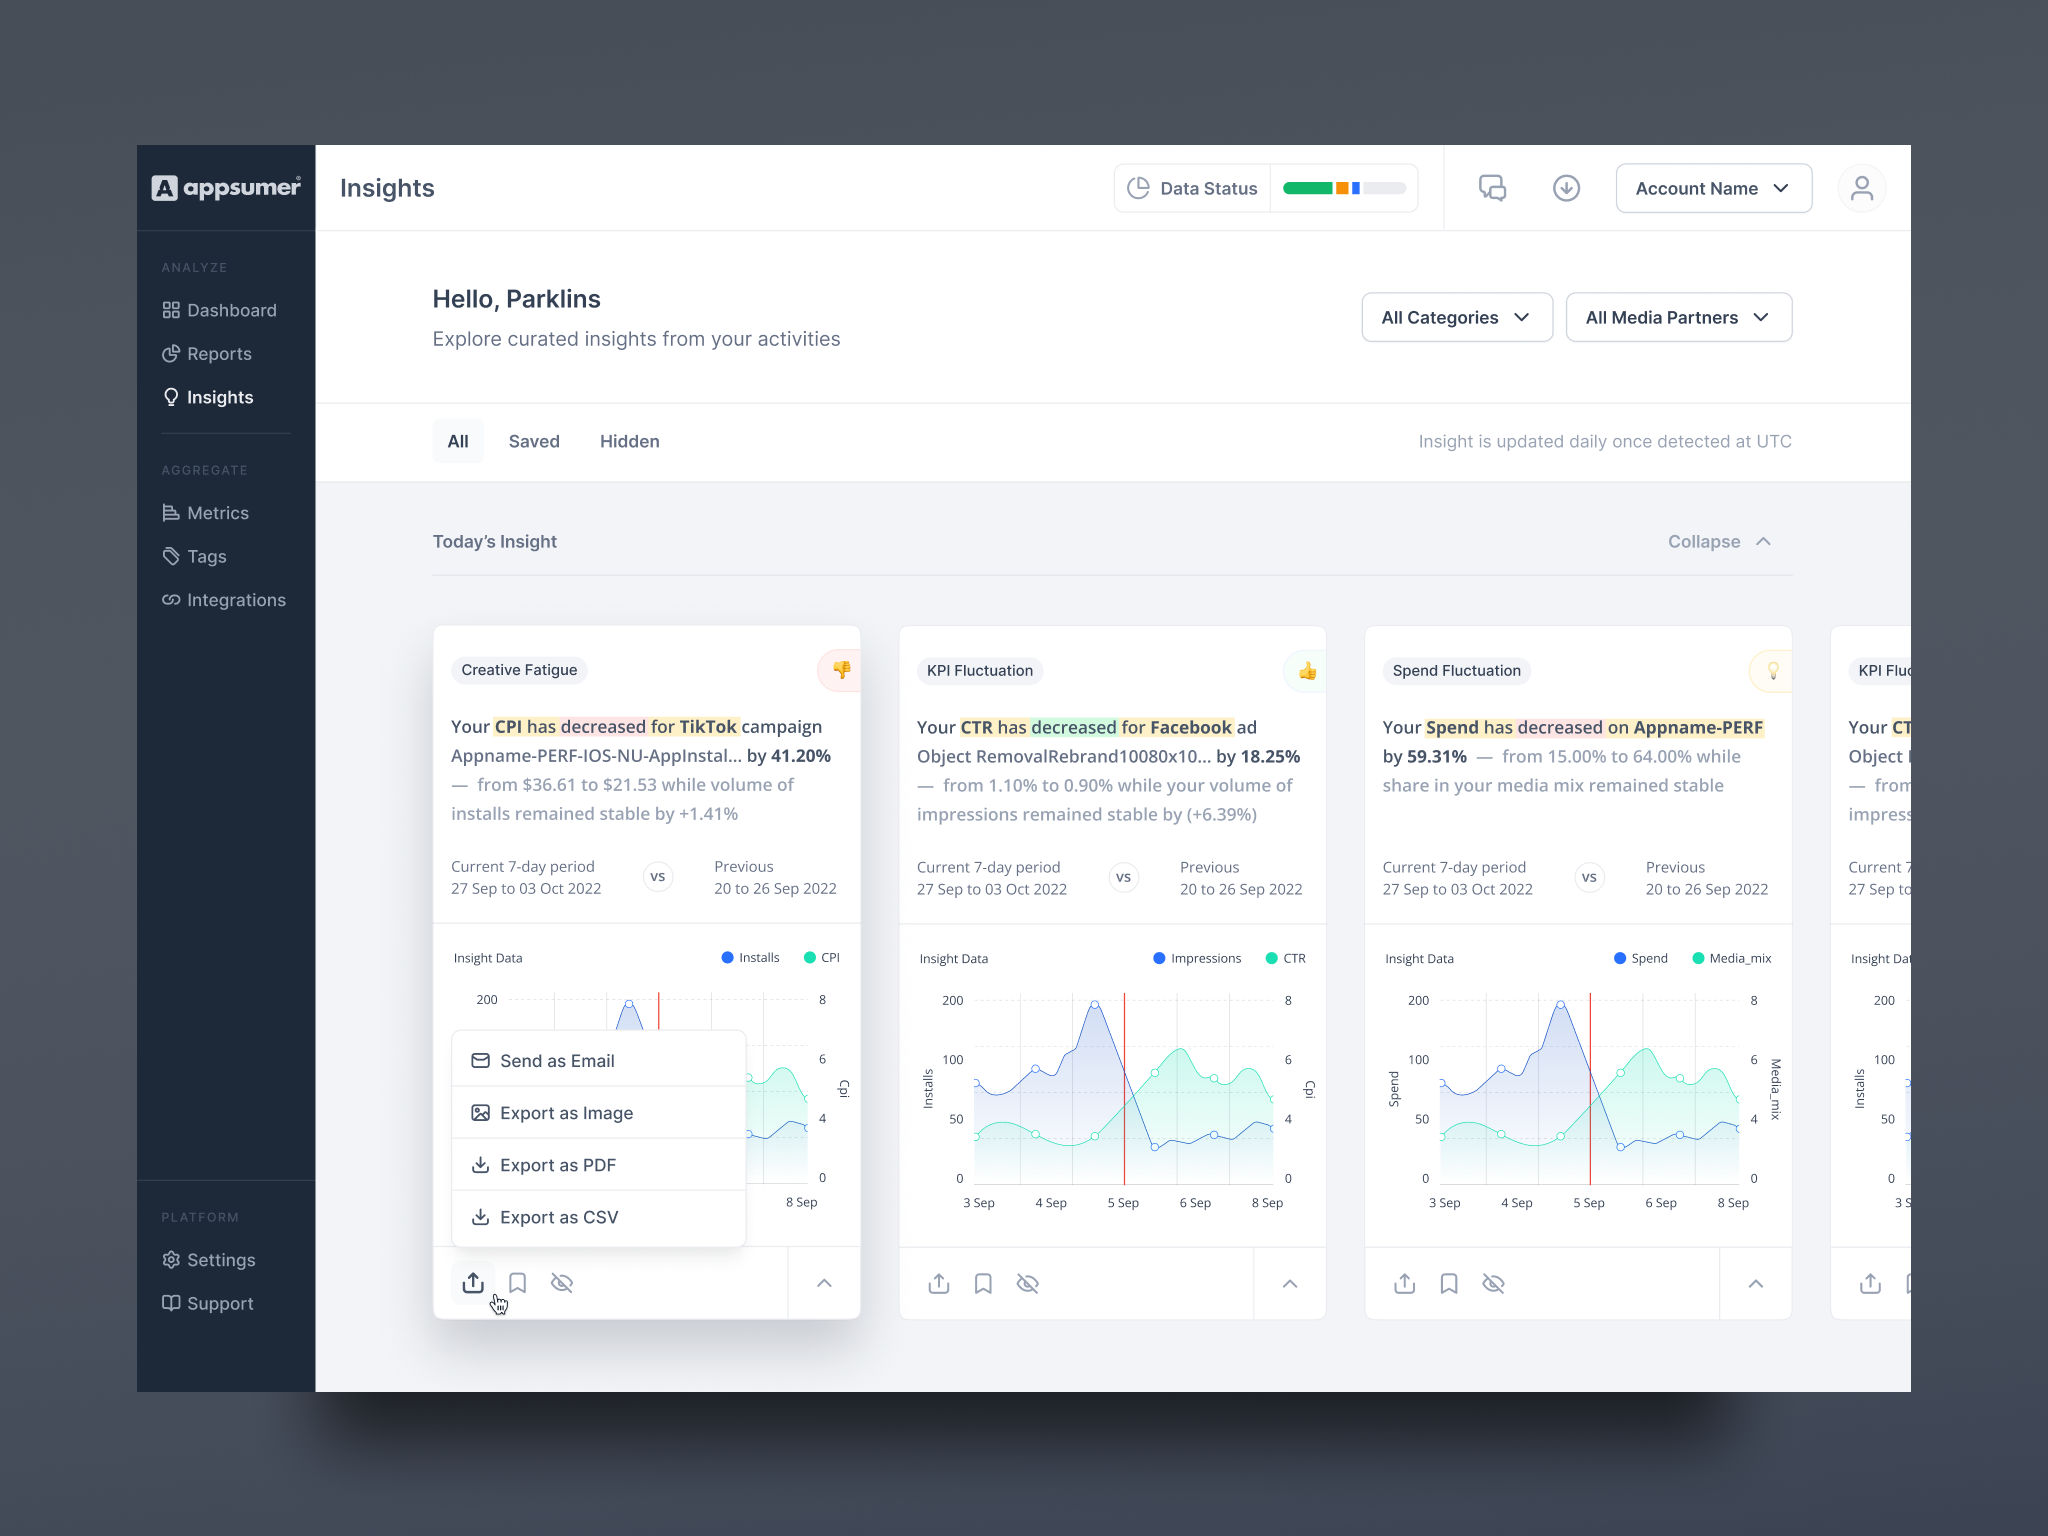This screenshot has height=1536, width=2048.
Task: Choose Export as CSV
Action: click(x=599, y=1217)
